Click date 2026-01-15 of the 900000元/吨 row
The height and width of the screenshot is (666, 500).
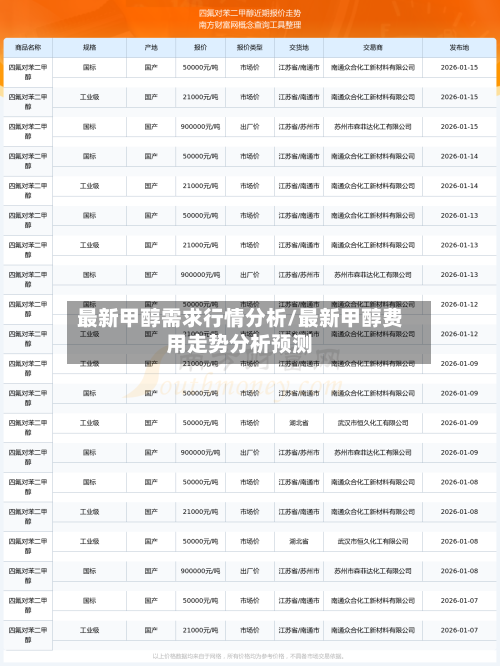pyautogui.click(x=459, y=127)
